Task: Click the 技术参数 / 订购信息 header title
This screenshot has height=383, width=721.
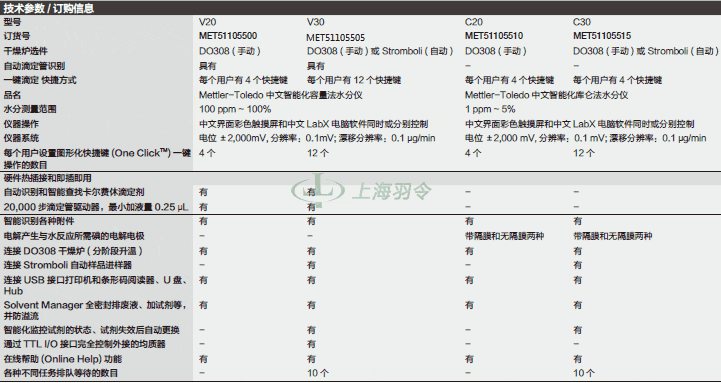Action: click(49, 8)
